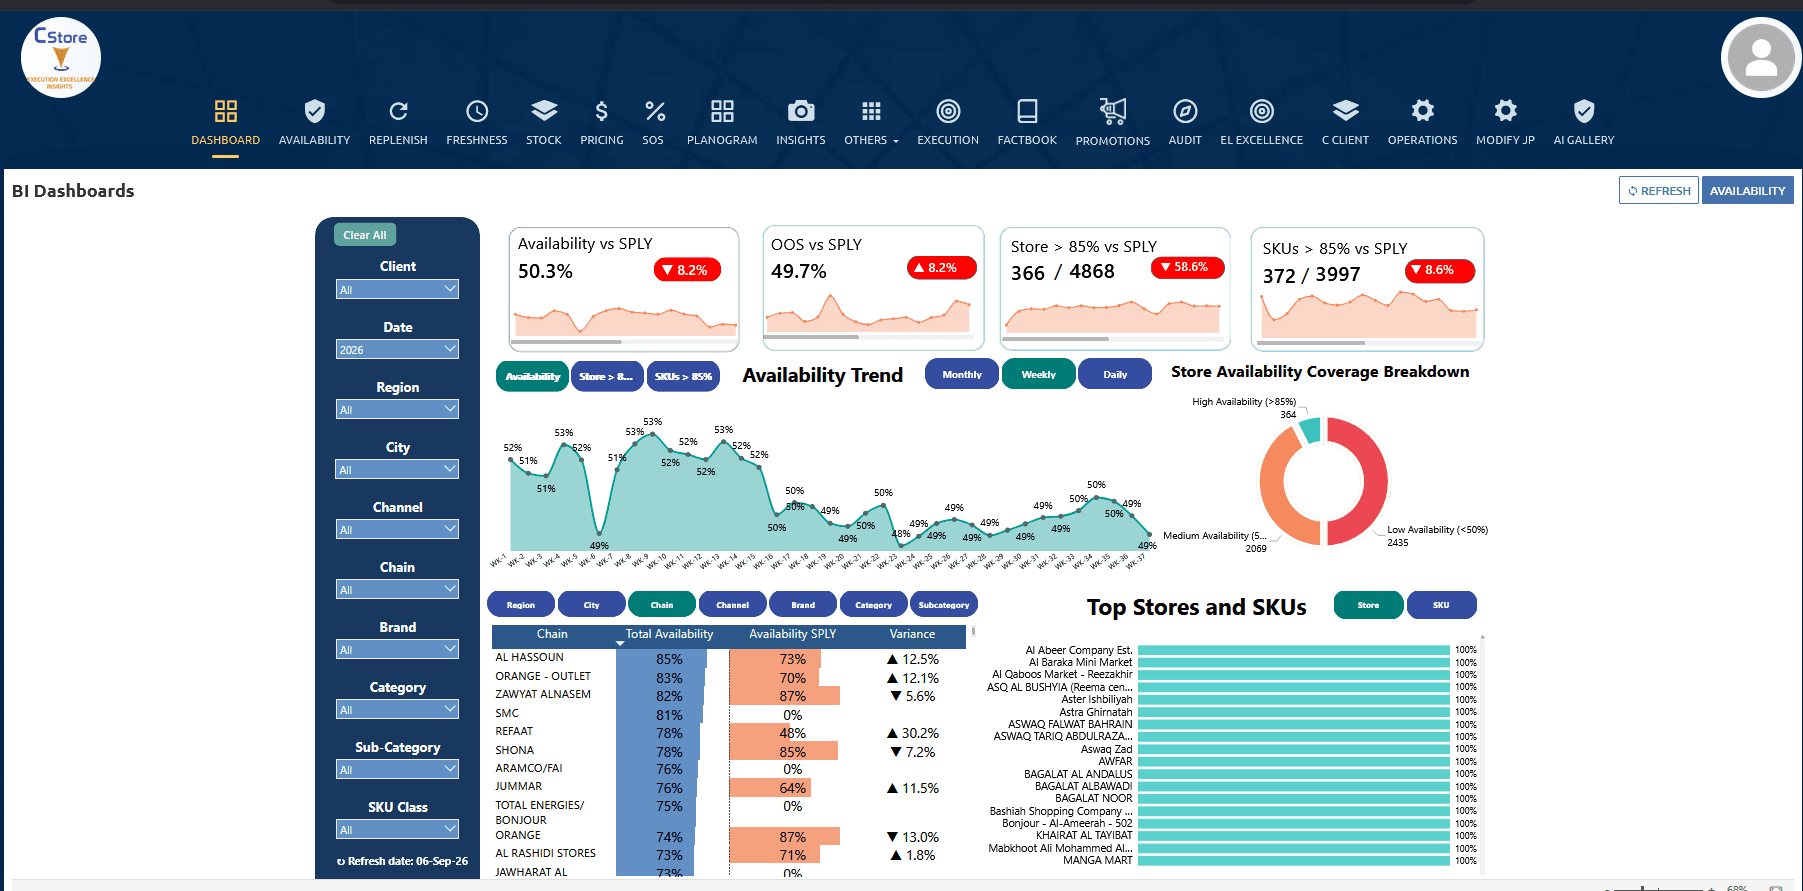Expand the Client filter dropdown

pyautogui.click(x=397, y=289)
